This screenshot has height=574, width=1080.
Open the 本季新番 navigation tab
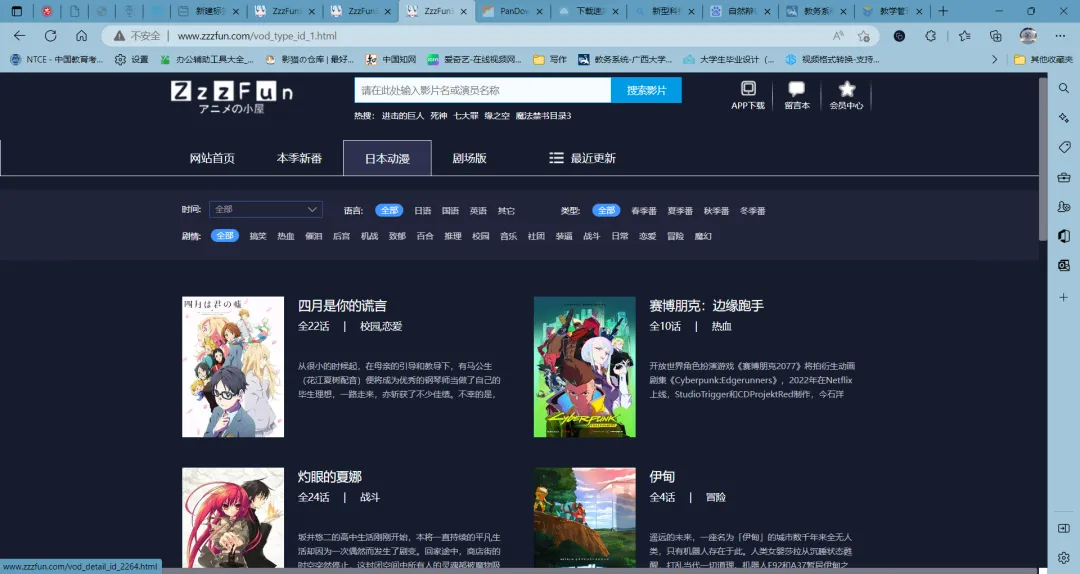pos(299,158)
